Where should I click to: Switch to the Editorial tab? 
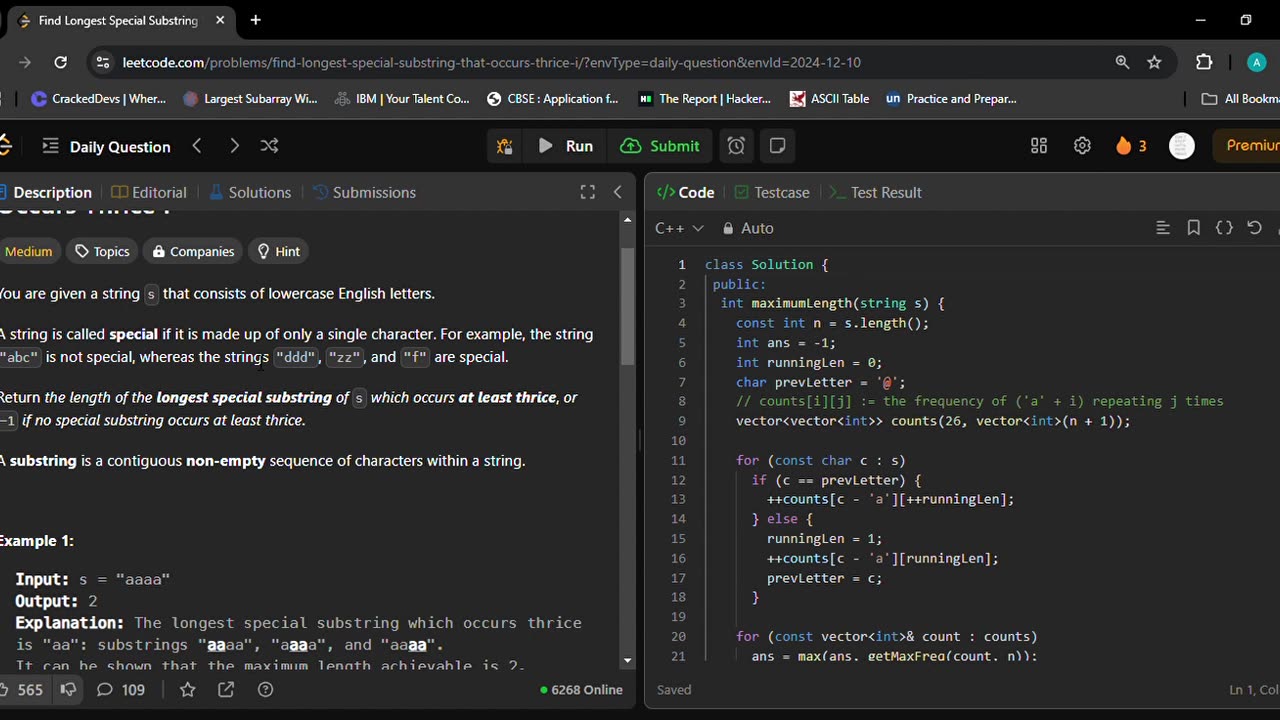[149, 192]
